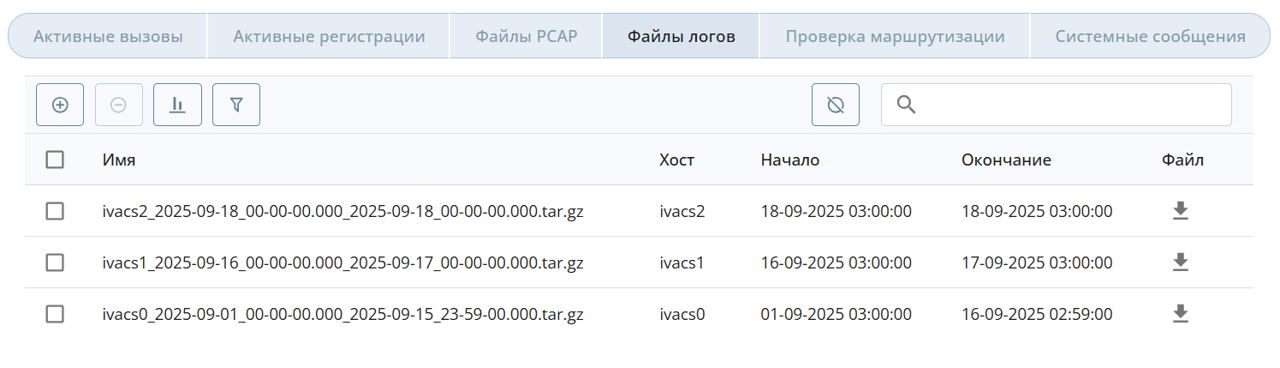The height and width of the screenshot is (368, 1280).
Task: Switch to the Активные регистрации tab
Action: 329,37
